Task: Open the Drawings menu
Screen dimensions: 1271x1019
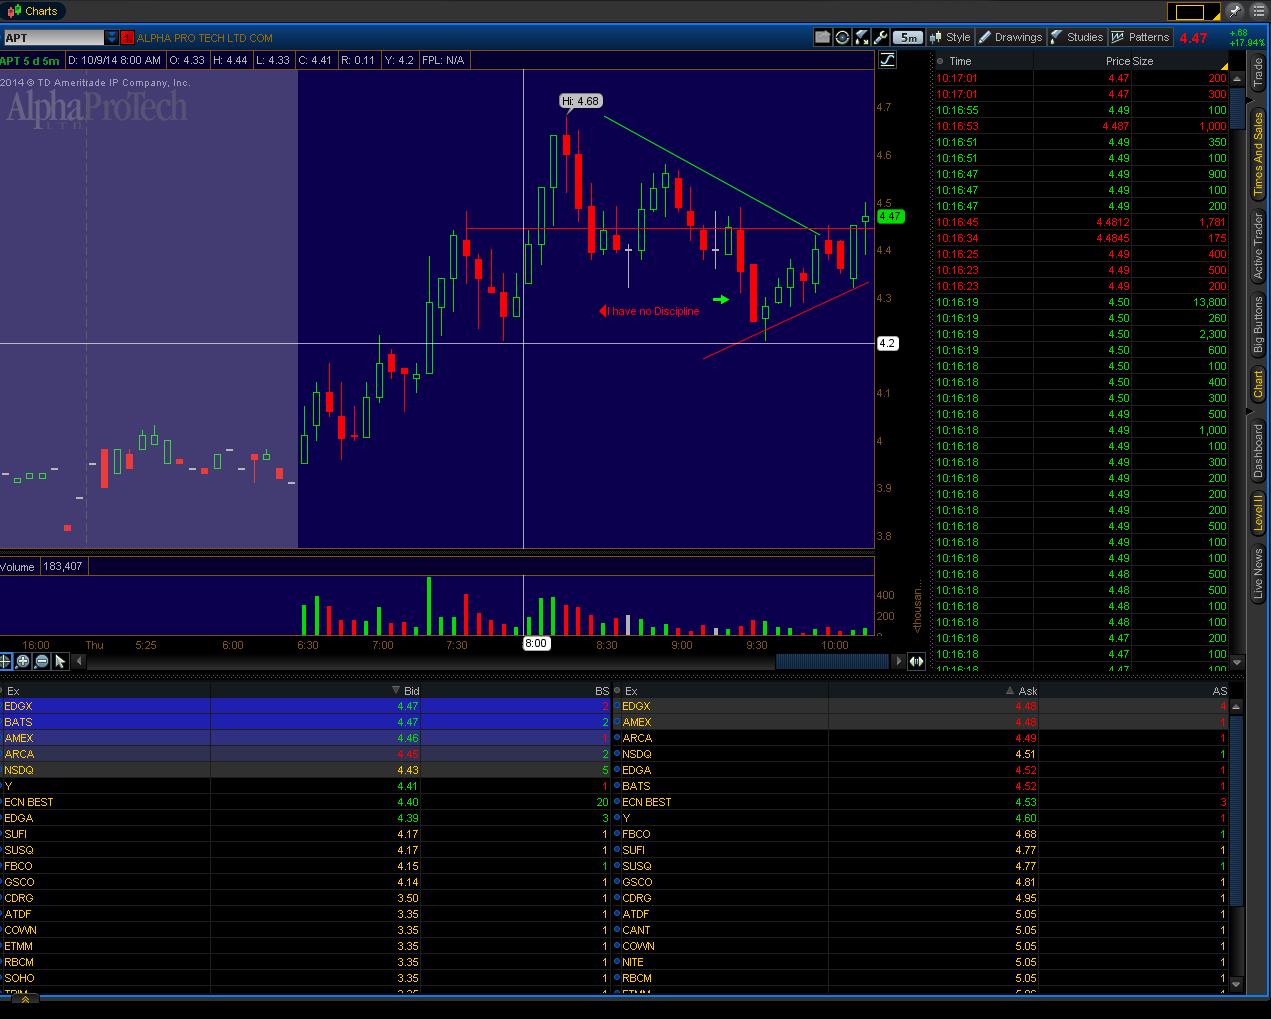Action: click(1010, 37)
